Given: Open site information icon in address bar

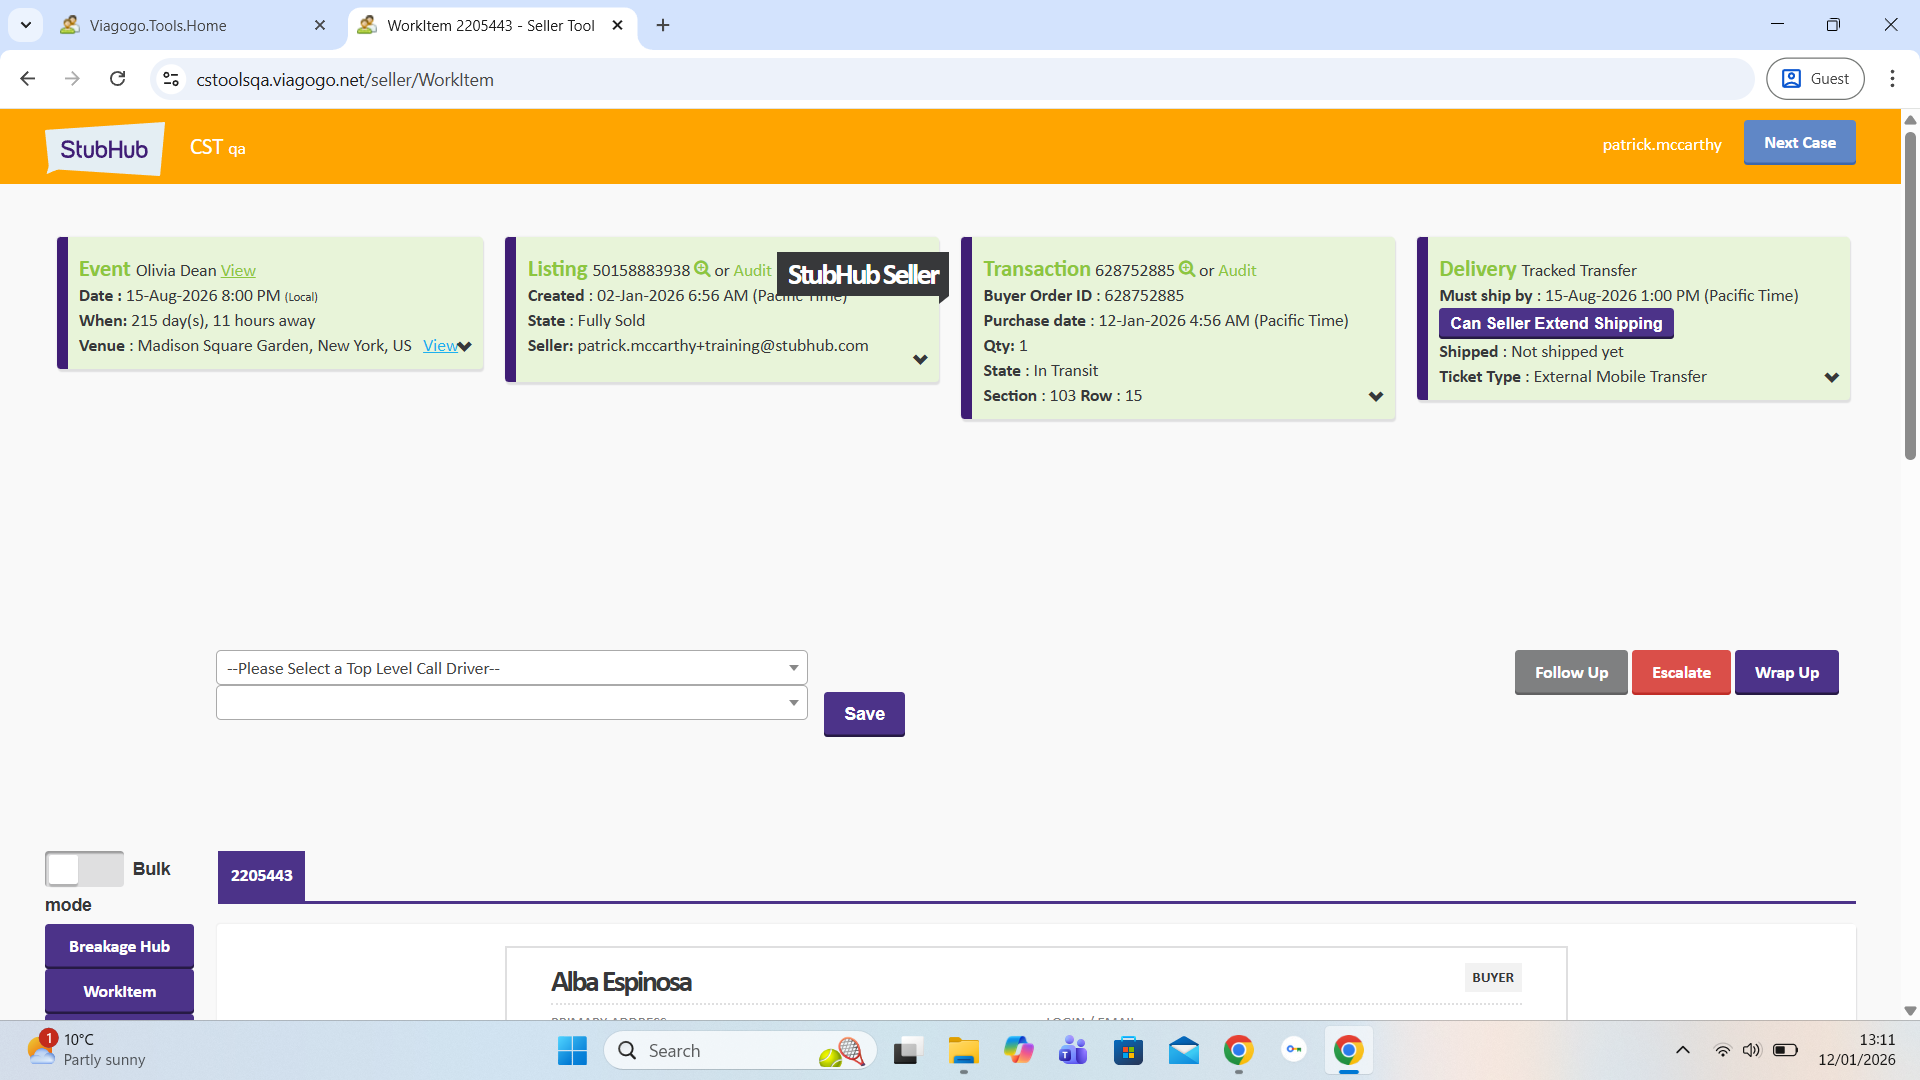Looking at the screenshot, I should pos(171,79).
